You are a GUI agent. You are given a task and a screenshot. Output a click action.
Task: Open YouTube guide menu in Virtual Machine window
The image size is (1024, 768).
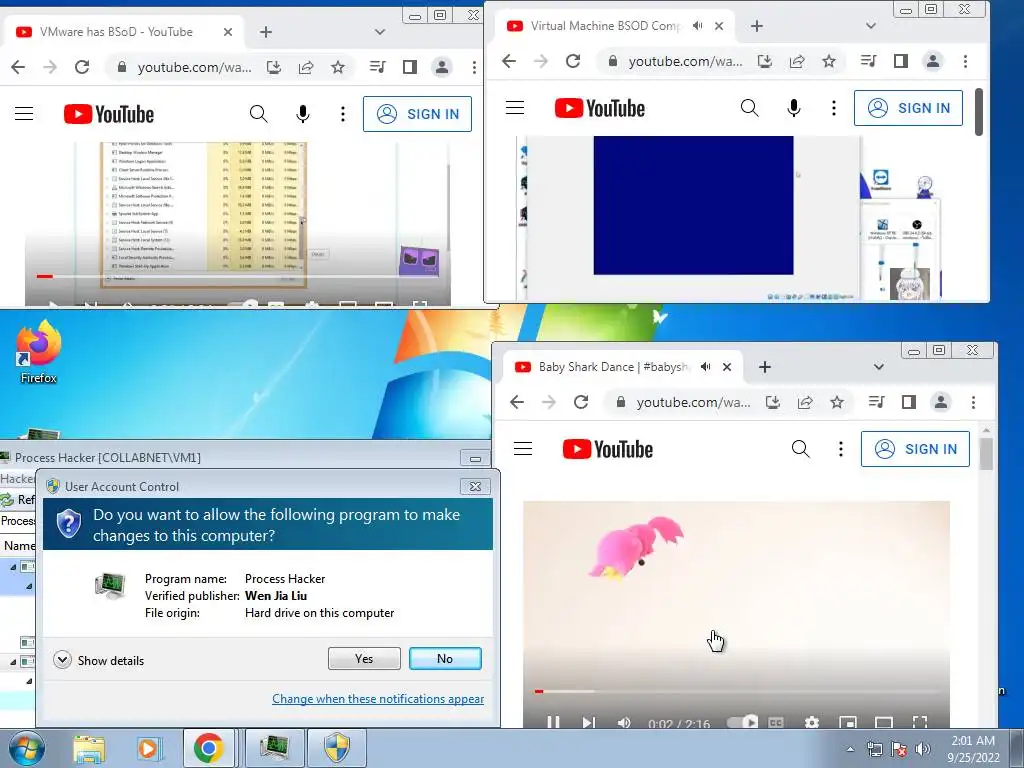515,108
